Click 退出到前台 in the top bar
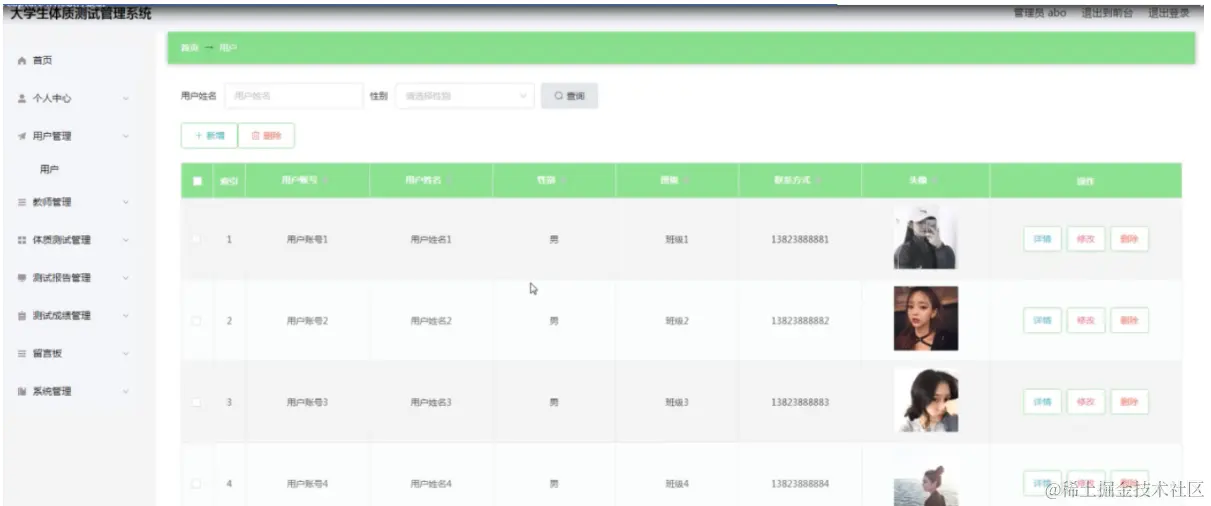Viewport: 1211px width, 506px height. tap(1107, 13)
